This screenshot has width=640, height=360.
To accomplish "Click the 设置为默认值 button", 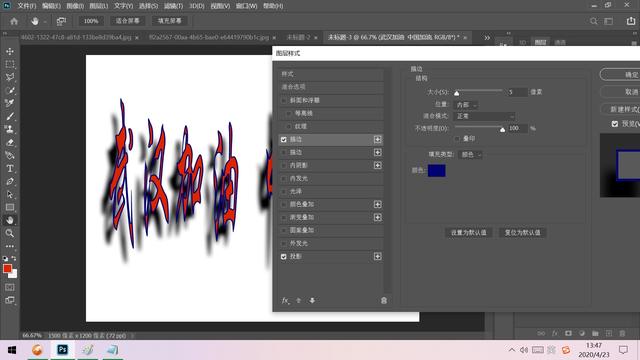I will pyautogui.click(x=469, y=233).
